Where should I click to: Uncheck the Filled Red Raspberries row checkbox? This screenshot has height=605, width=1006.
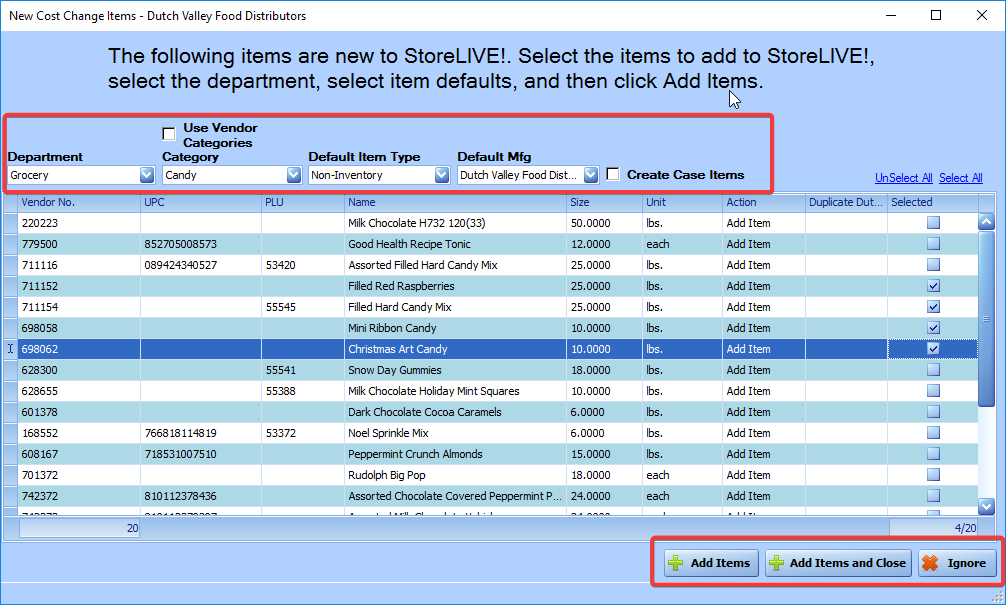933,286
